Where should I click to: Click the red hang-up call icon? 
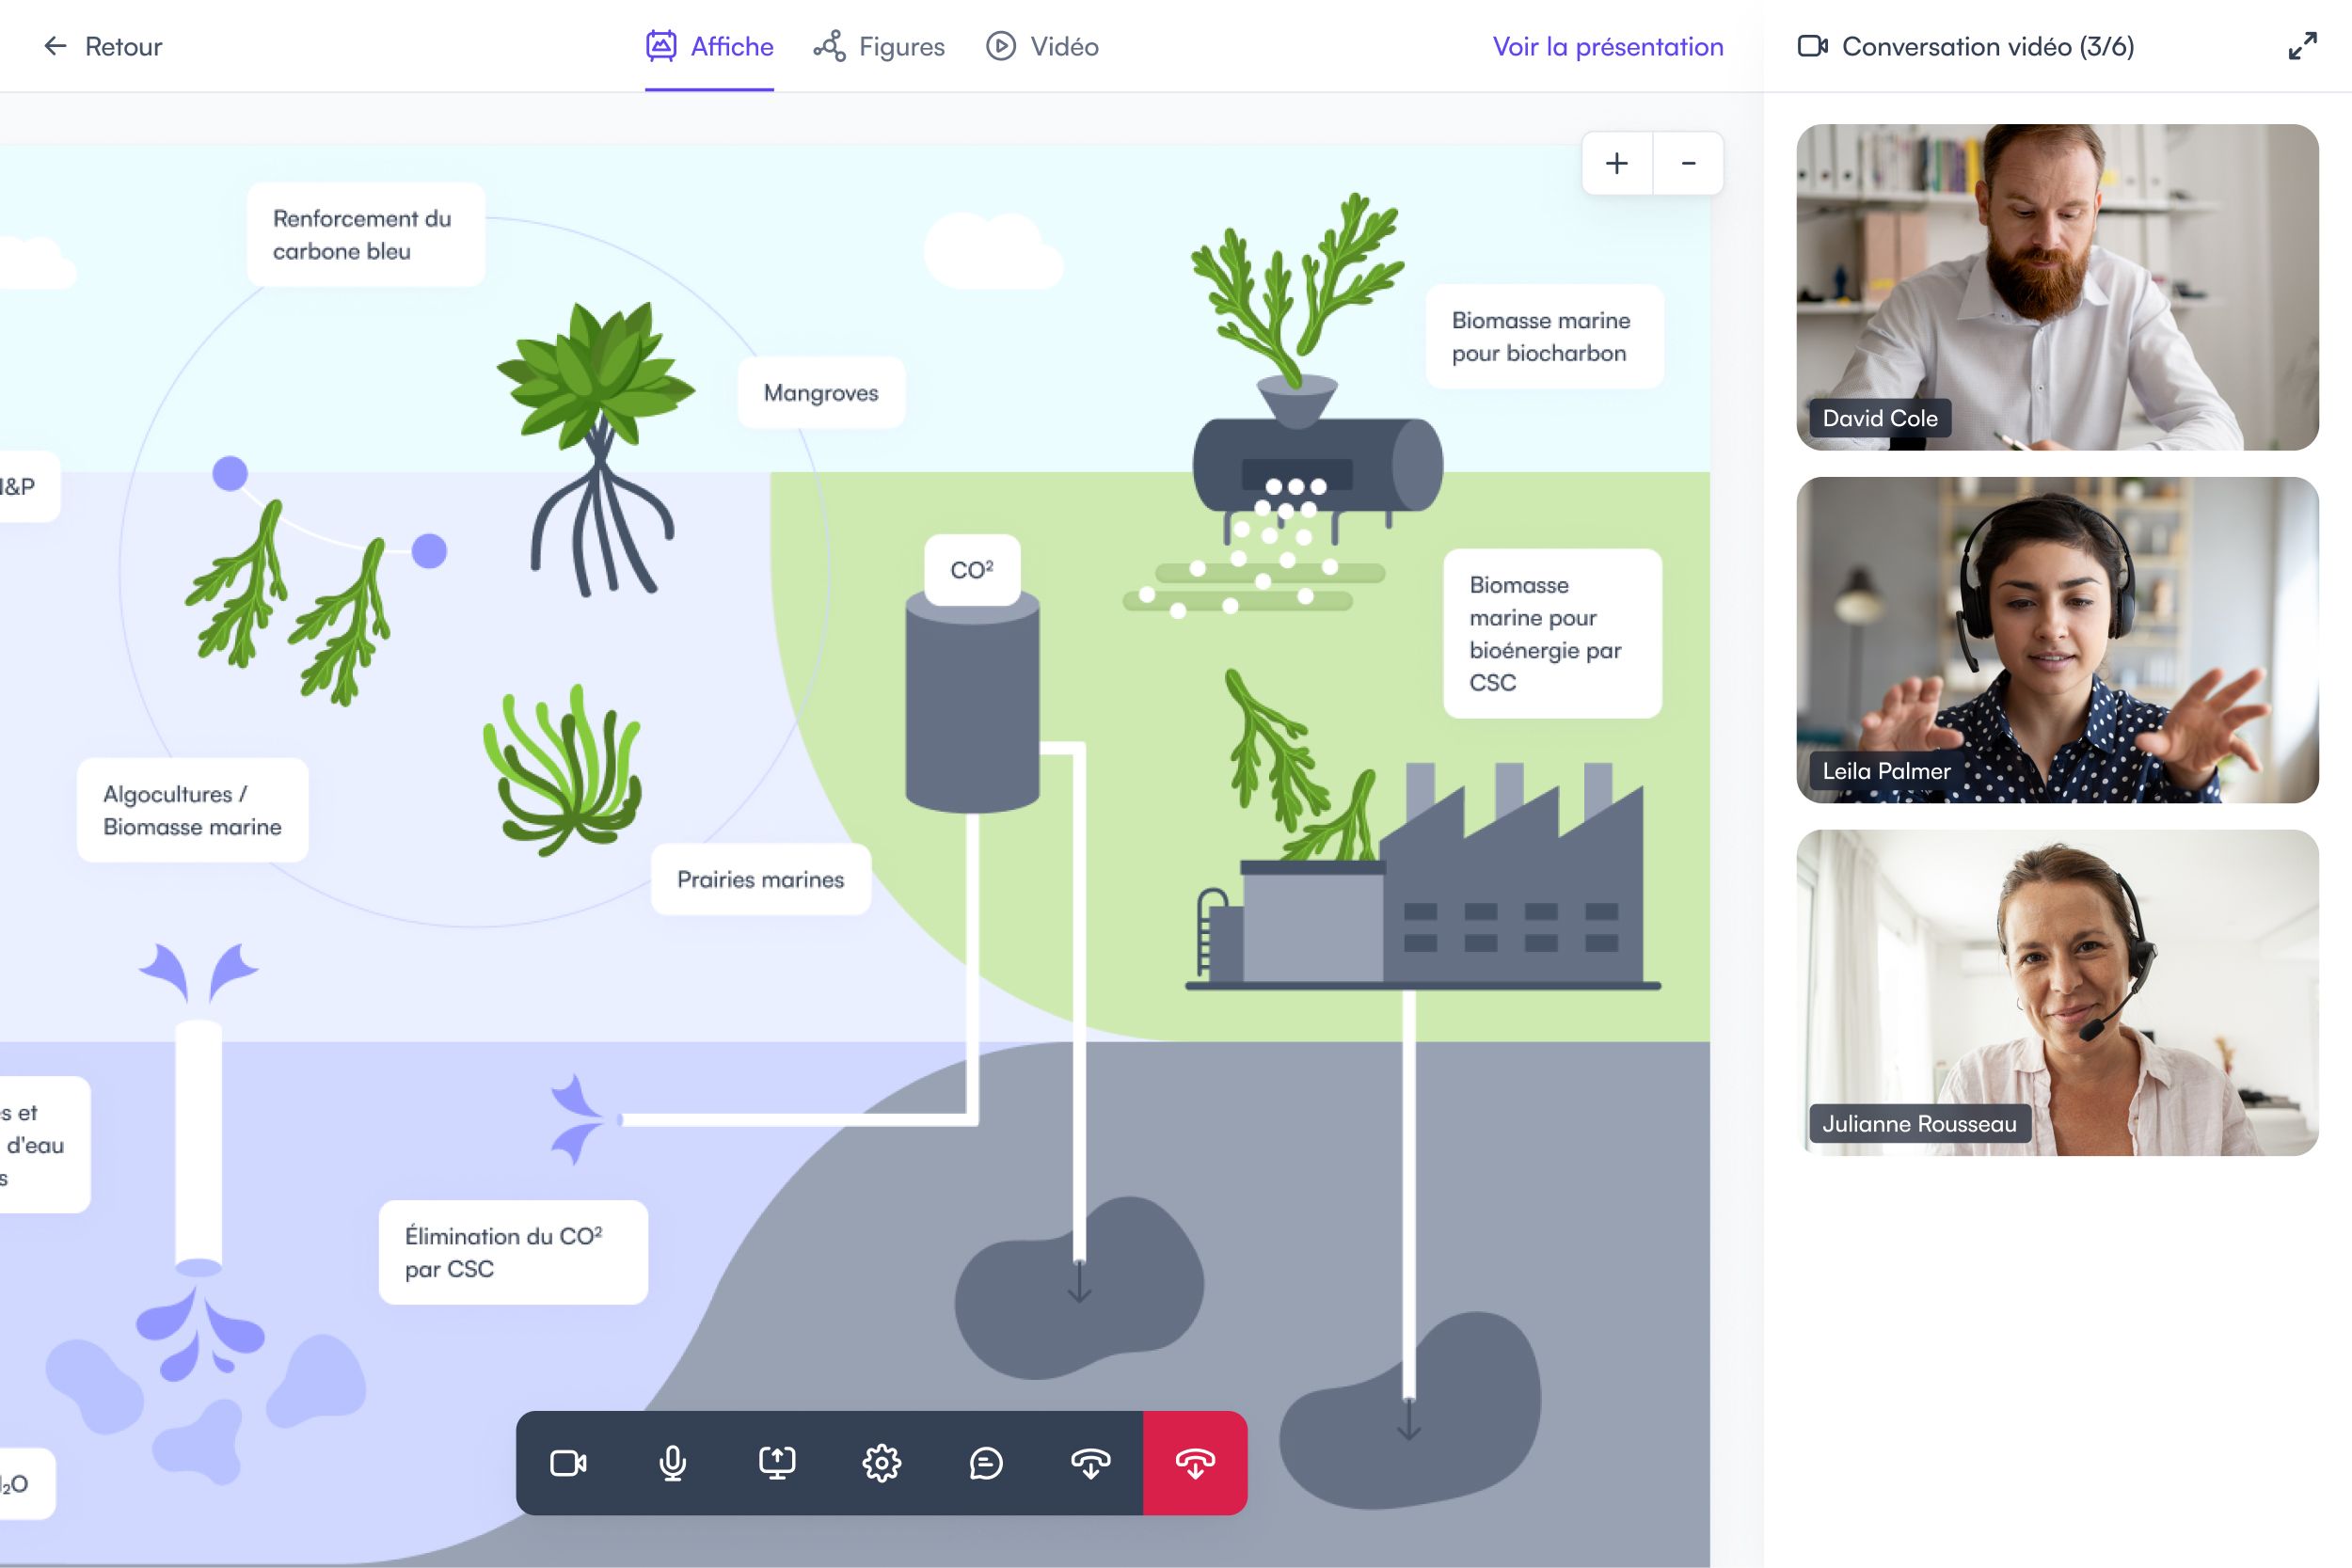[1195, 1463]
